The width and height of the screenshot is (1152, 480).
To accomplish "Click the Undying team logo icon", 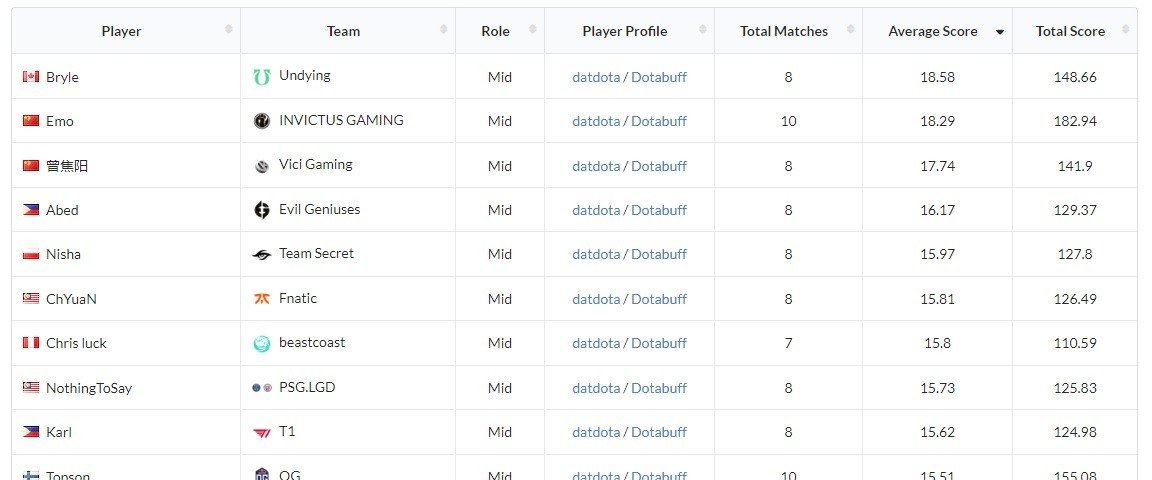I will pyautogui.click(x=262, y=76).
